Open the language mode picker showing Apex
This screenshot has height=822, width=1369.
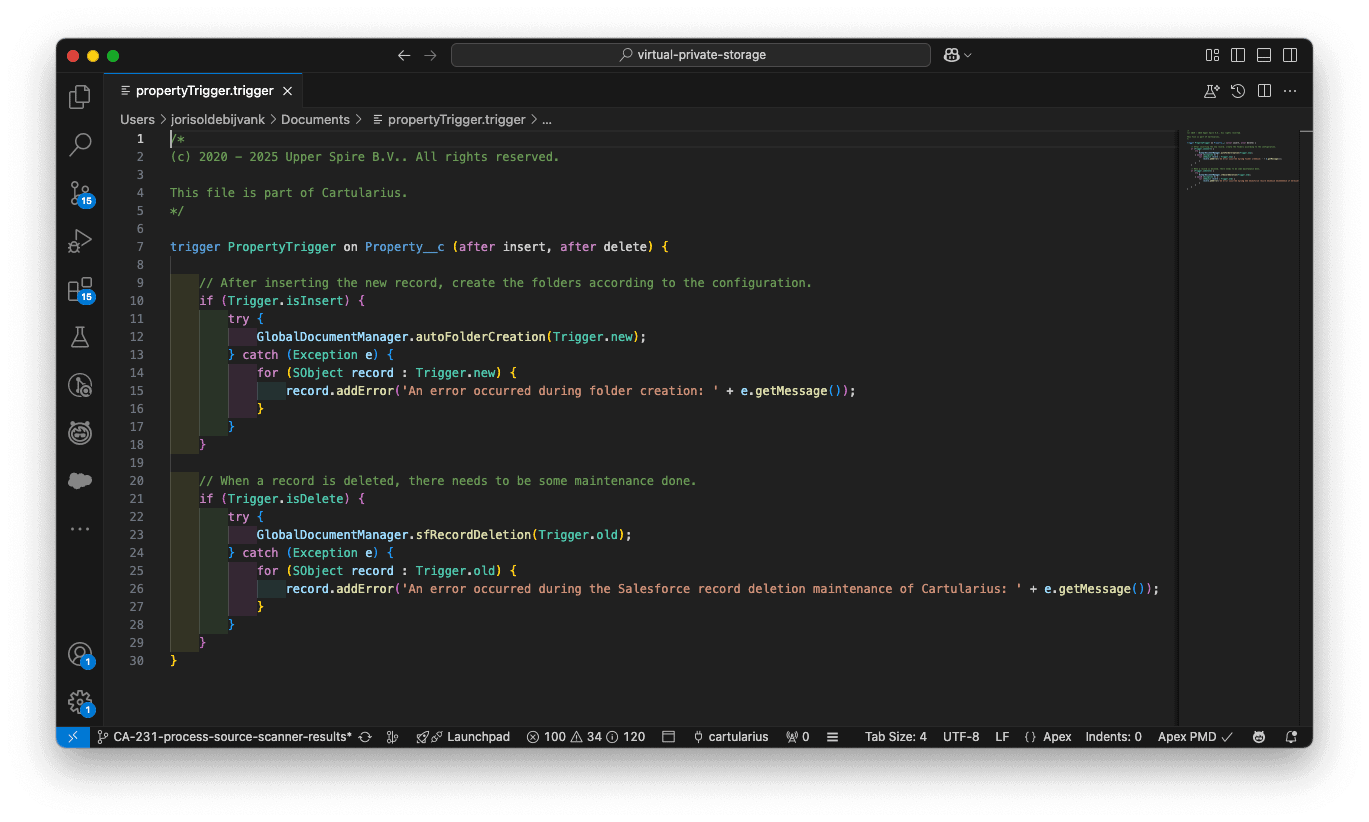1048,736
